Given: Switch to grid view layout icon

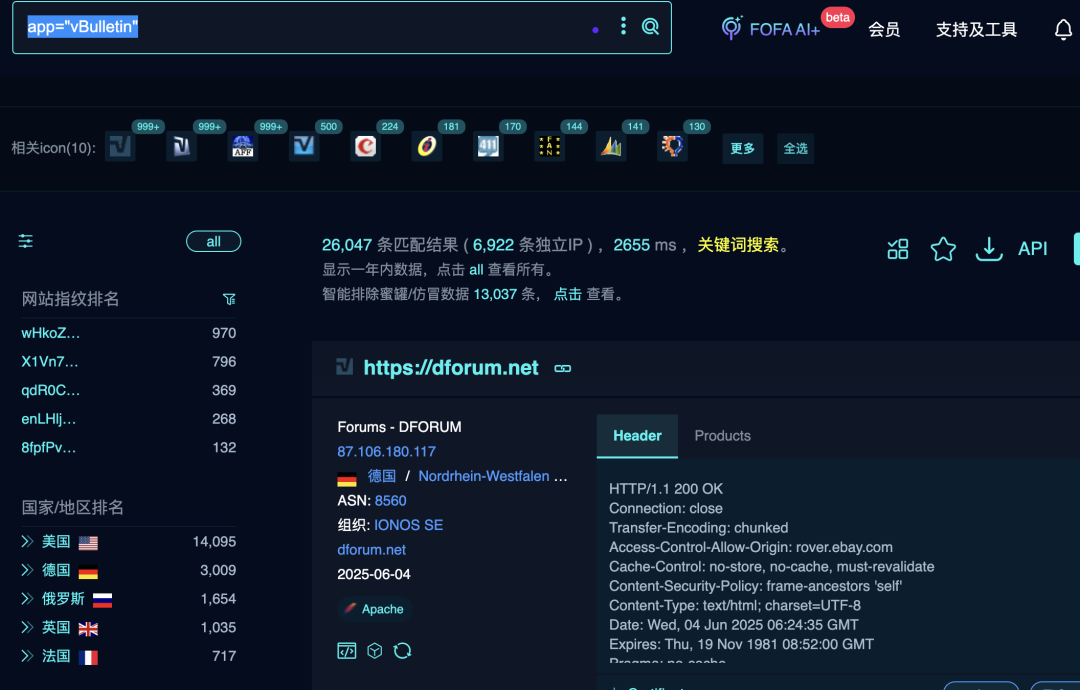Looking at the screenshot, I should [x=897, y=249].
